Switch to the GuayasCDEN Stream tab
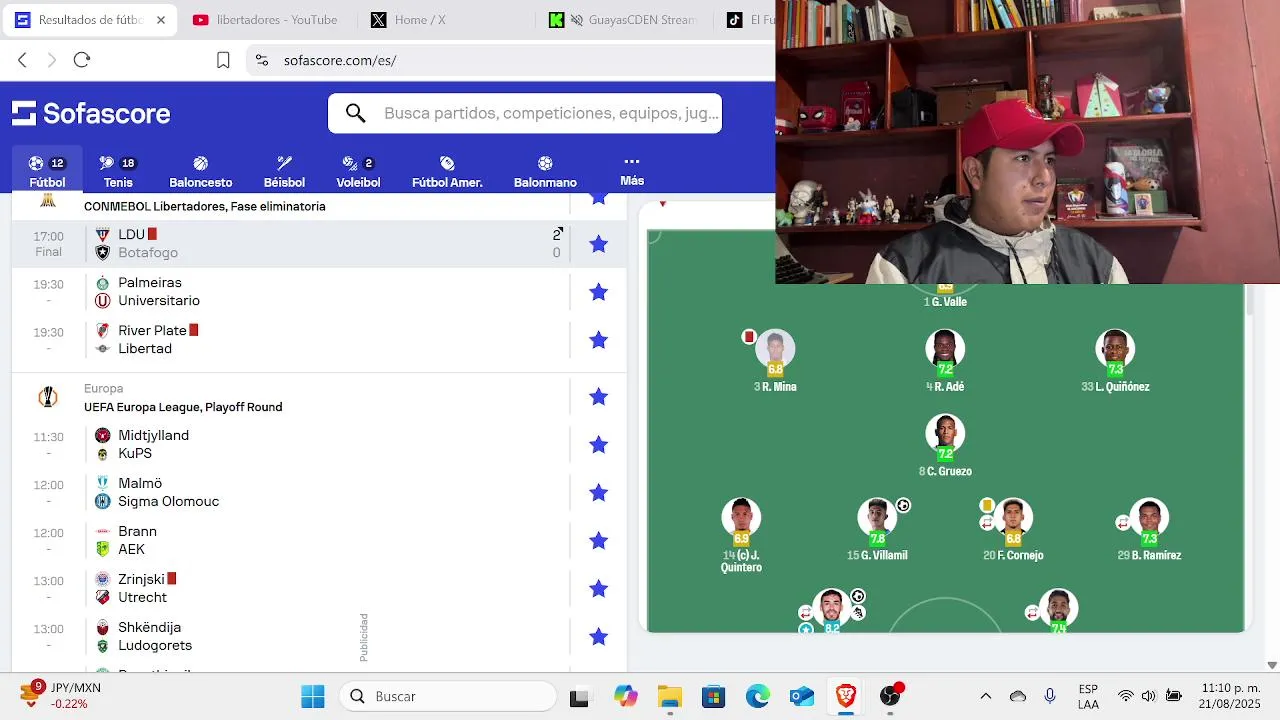The image size is (1280, 720). tap(622, 20)
